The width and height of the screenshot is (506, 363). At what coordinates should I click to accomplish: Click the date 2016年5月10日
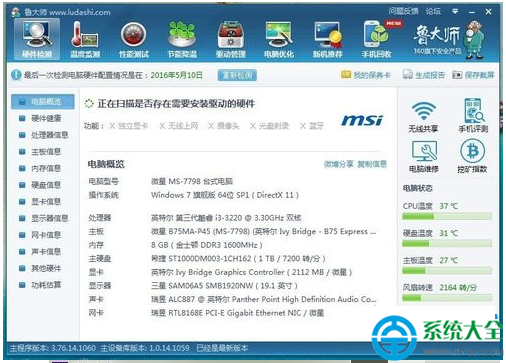177,75
